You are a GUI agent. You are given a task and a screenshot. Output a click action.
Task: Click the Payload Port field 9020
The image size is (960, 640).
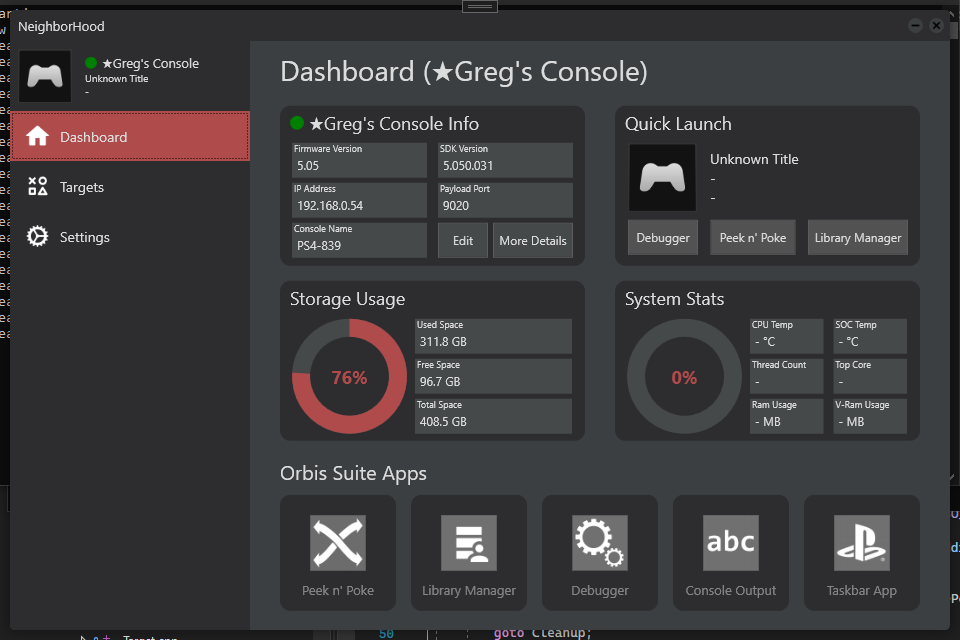tap(505, 200)
